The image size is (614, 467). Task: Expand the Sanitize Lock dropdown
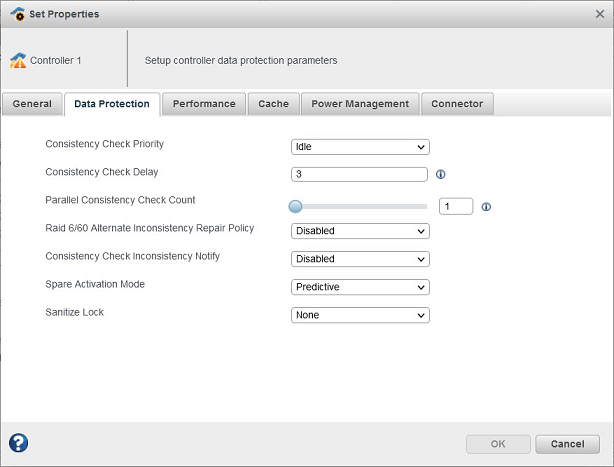pyautogui.click(x=360, y=315)
